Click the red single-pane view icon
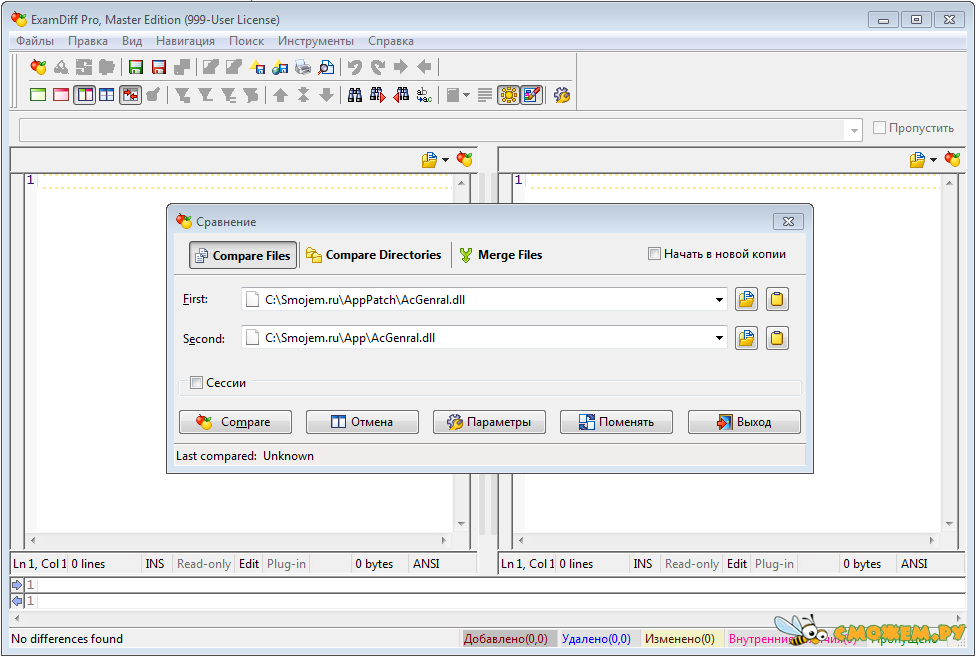Viewport: 976px width, 657px height. 61,95
